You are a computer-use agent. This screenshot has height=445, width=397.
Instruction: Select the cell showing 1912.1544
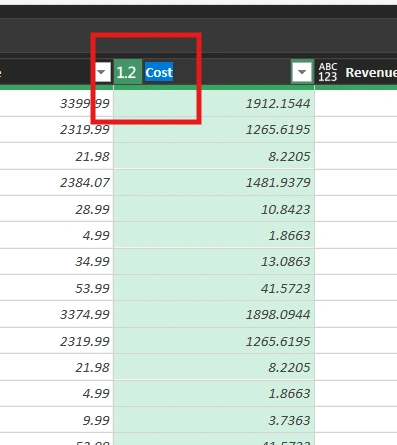214,104
